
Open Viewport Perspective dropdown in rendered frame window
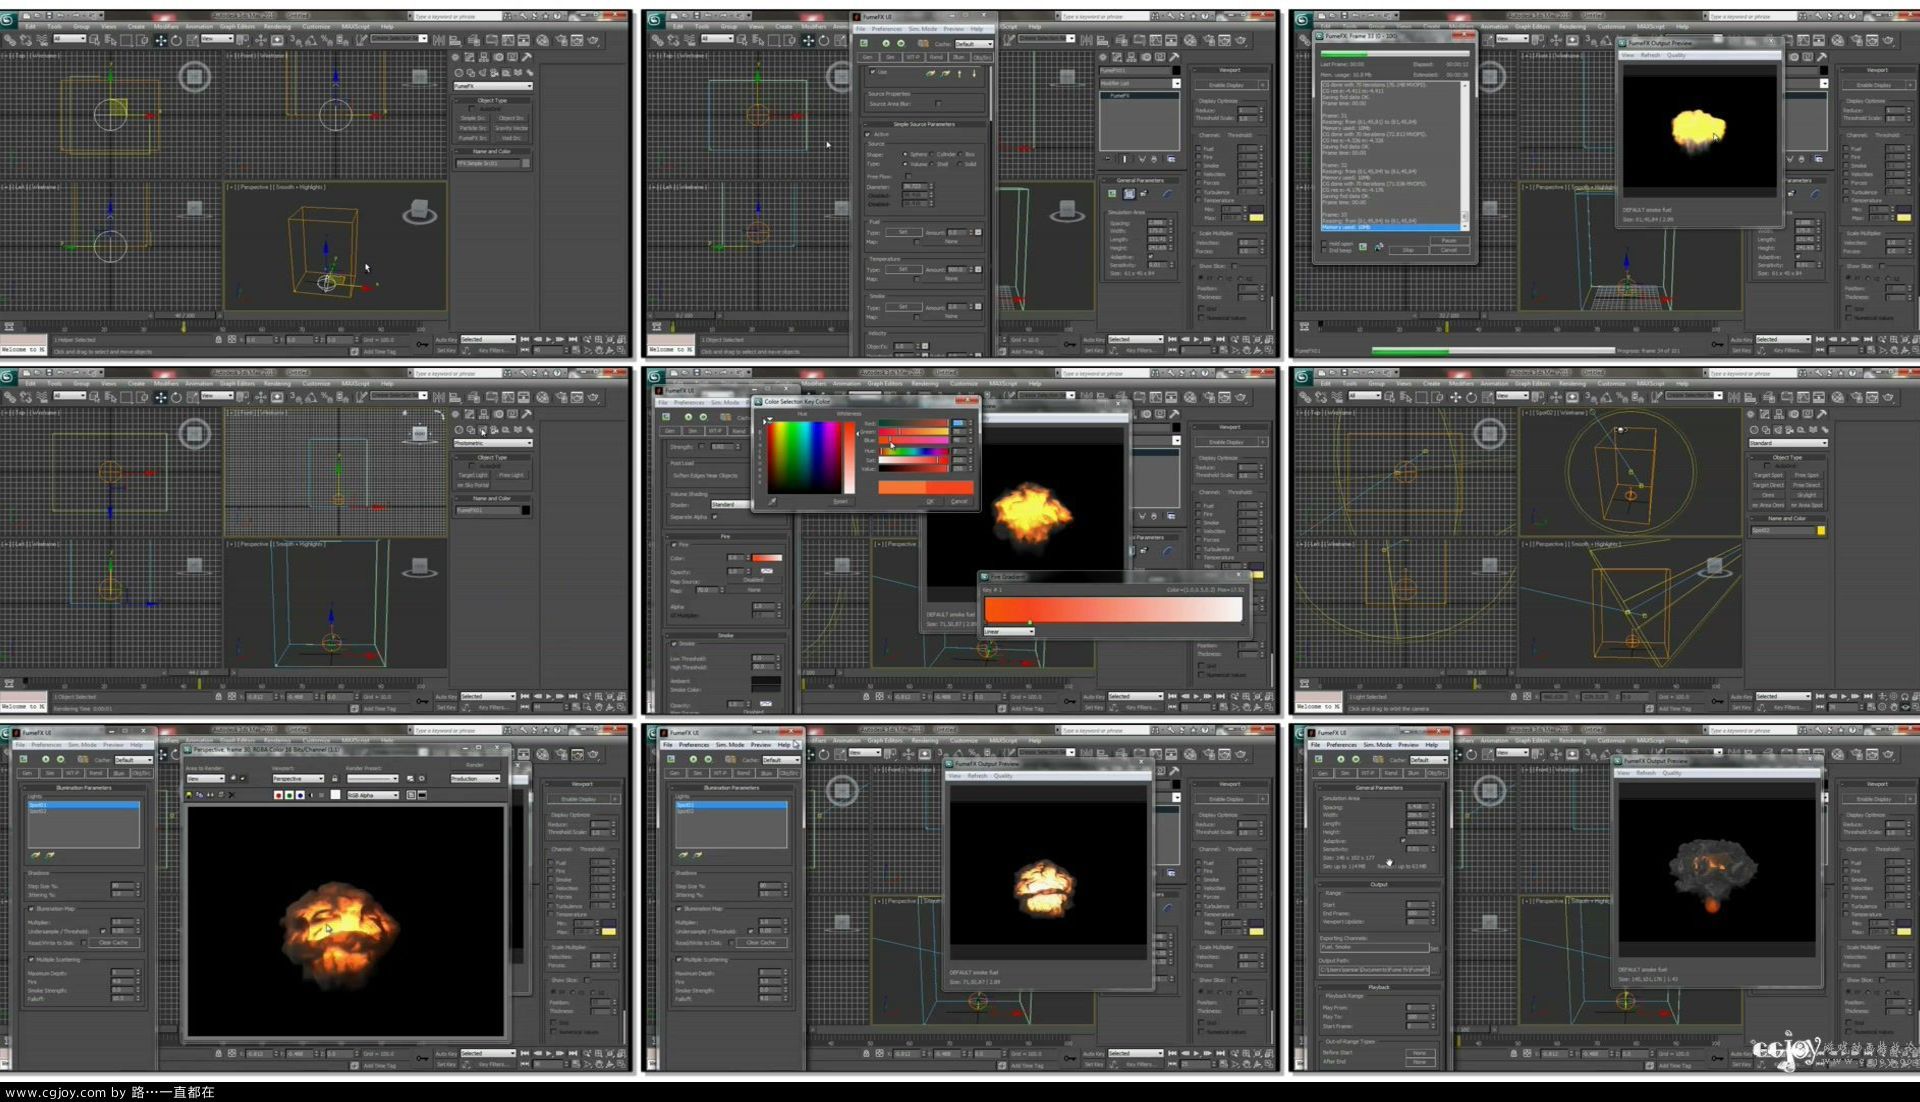click(x=298, y=778)
